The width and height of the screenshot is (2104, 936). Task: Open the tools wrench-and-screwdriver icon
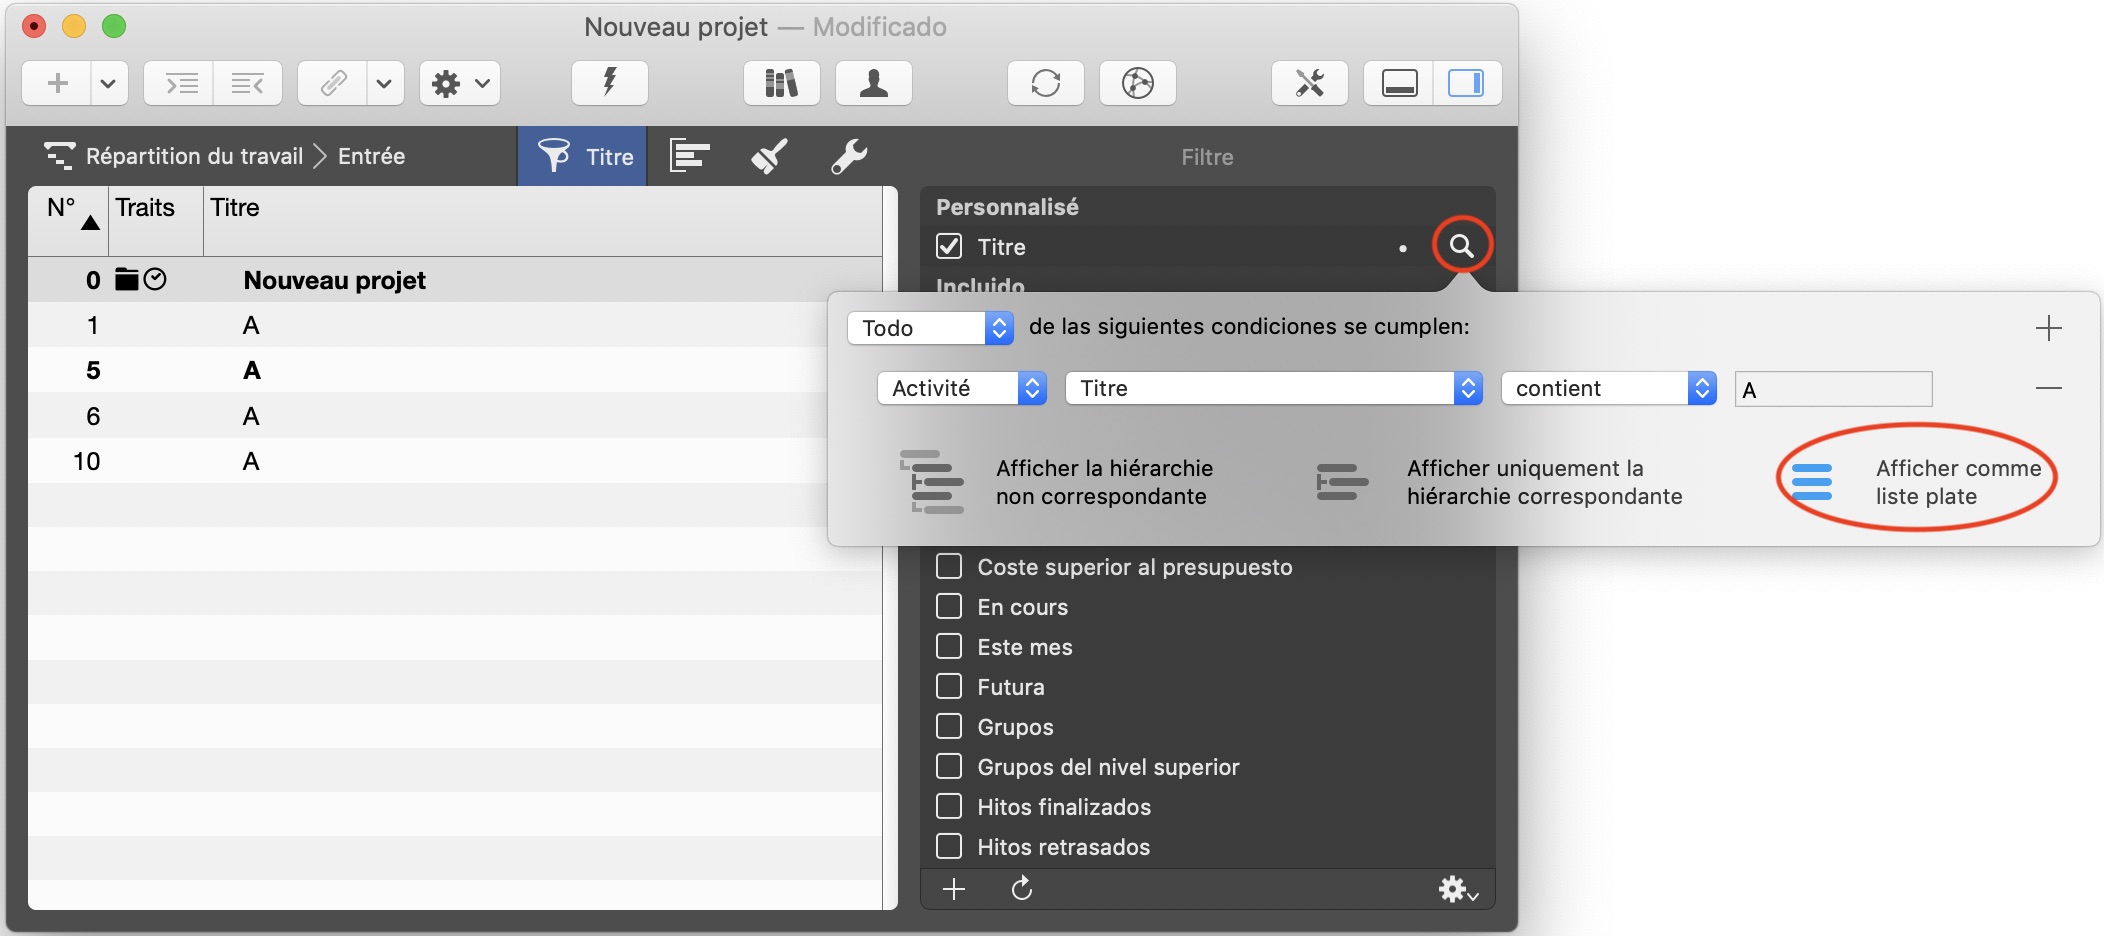[x=1309, y=83]
